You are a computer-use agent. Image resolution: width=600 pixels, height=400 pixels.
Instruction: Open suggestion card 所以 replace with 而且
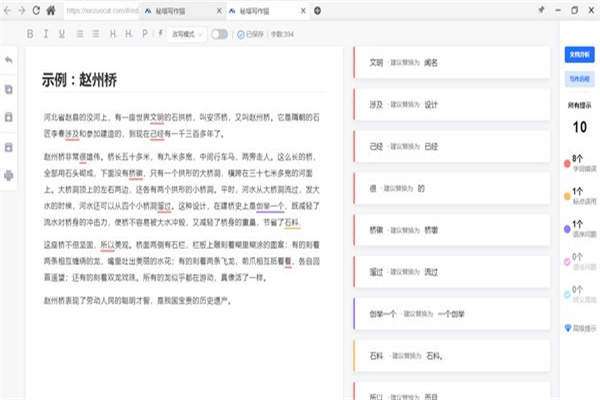coord(452,391)
